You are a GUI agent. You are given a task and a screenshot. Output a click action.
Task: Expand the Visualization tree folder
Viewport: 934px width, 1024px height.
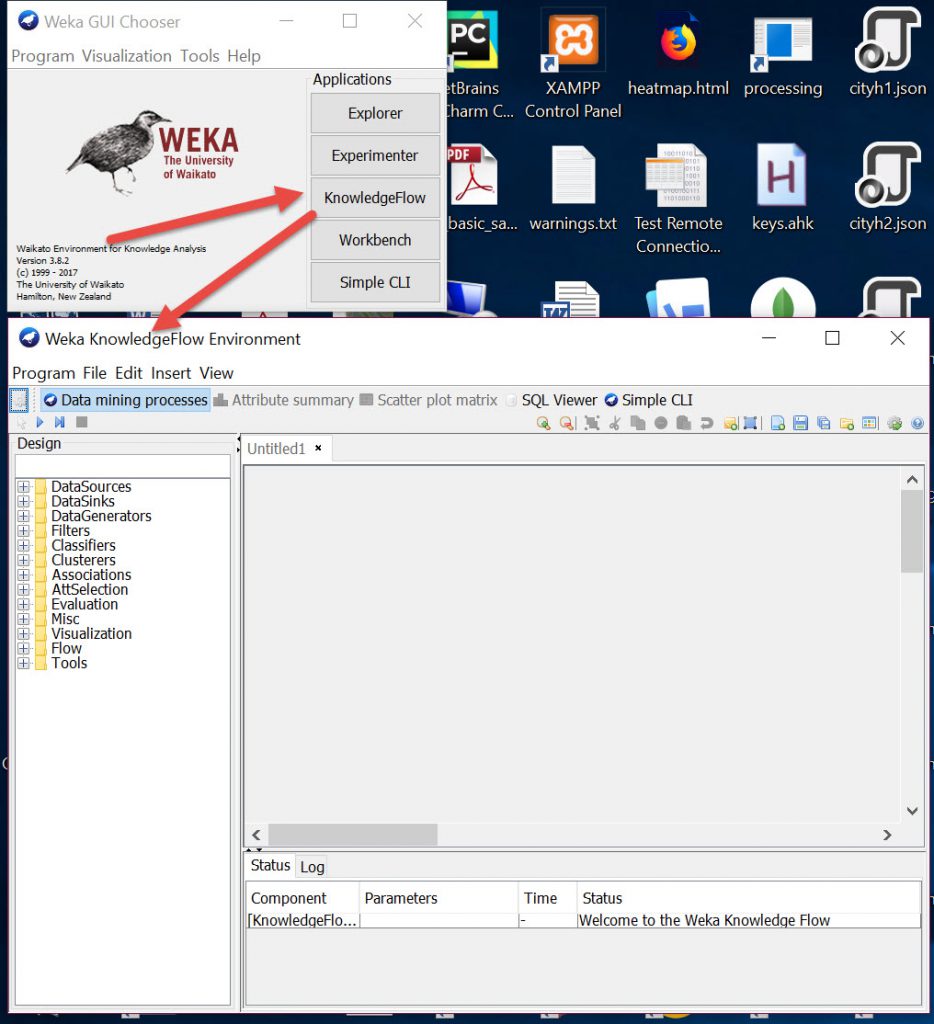coord(24,634)
